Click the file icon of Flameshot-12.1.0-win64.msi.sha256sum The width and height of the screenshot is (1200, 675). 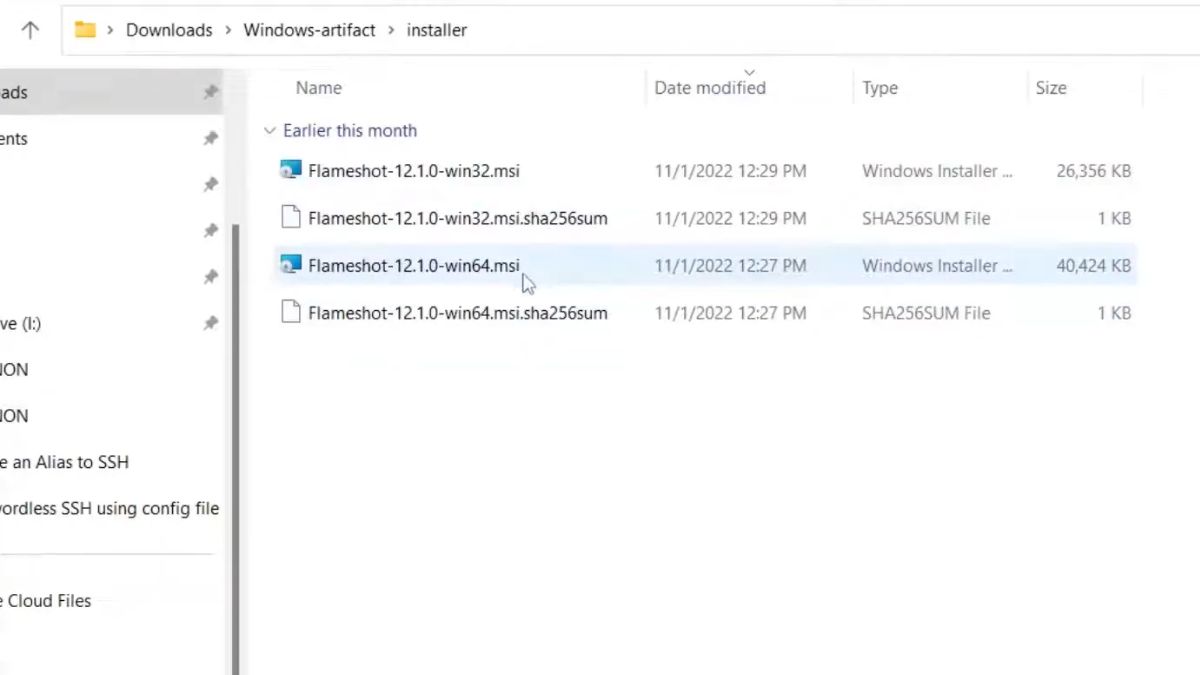[291, 313]
